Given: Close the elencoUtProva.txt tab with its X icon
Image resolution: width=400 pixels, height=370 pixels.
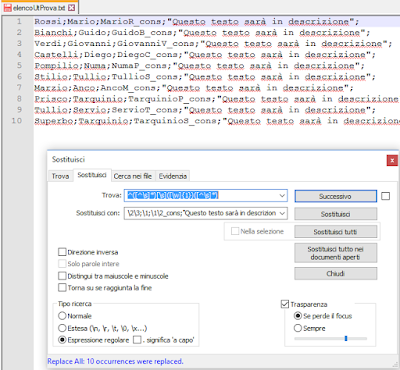Looking at the screenshot, I should click(x=72, y=7).
